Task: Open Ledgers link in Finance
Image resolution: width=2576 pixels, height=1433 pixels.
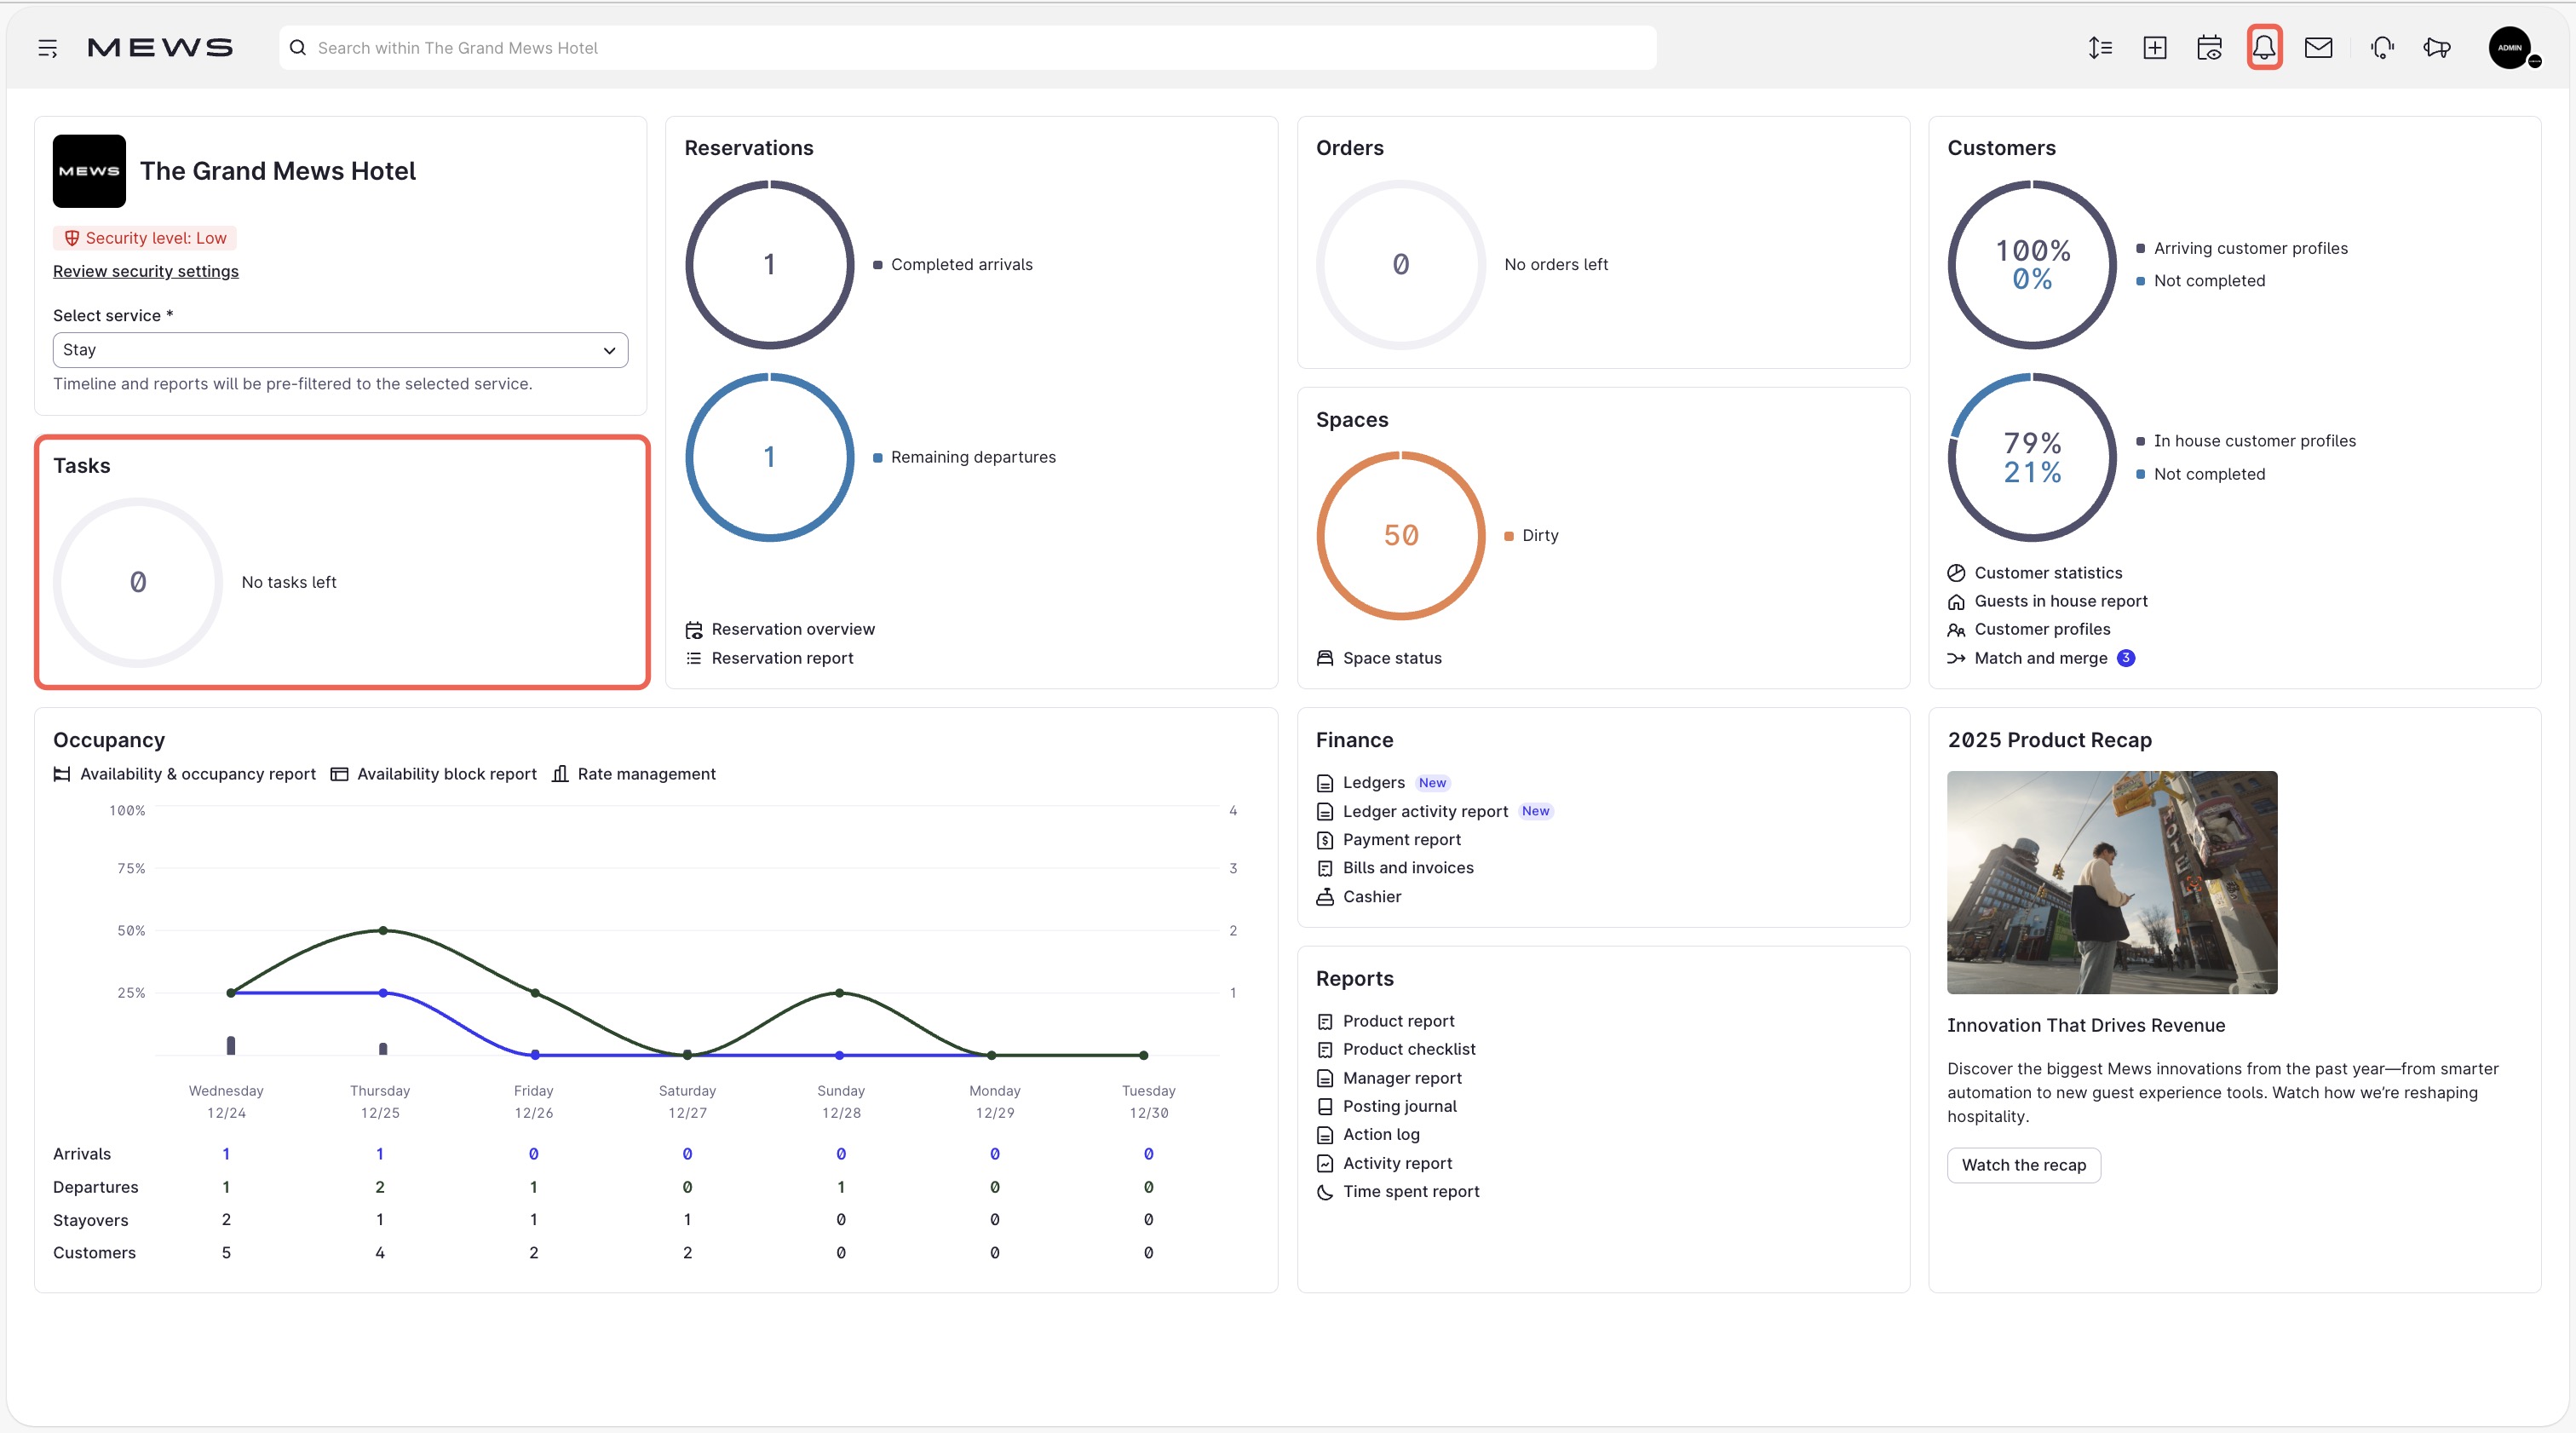Action: (1373, 783)
